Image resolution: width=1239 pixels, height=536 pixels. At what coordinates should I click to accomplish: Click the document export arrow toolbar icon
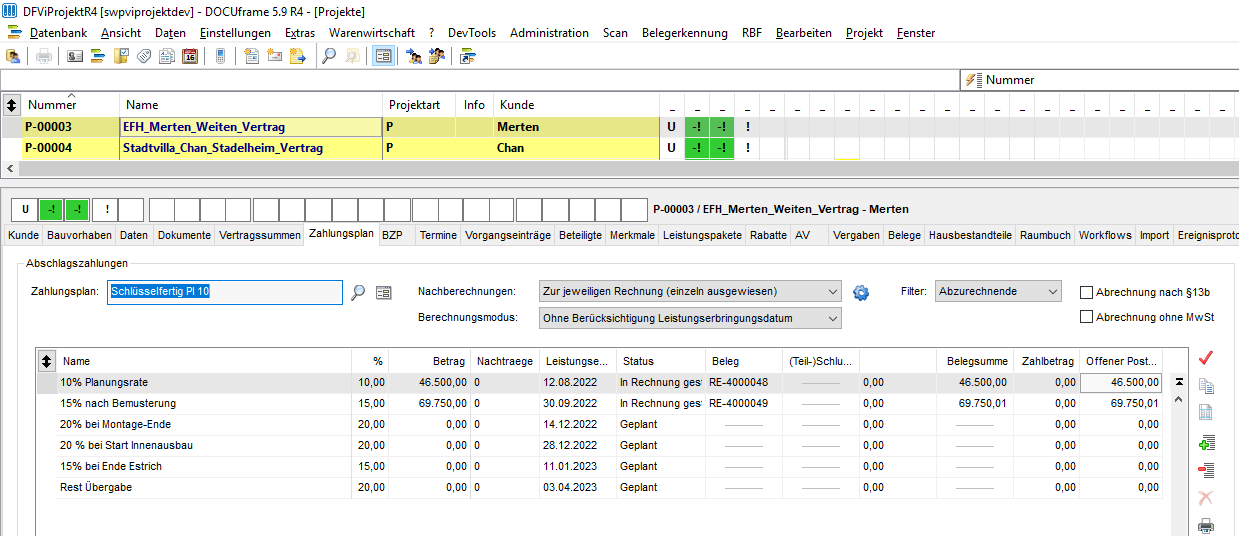coord(297,56)
